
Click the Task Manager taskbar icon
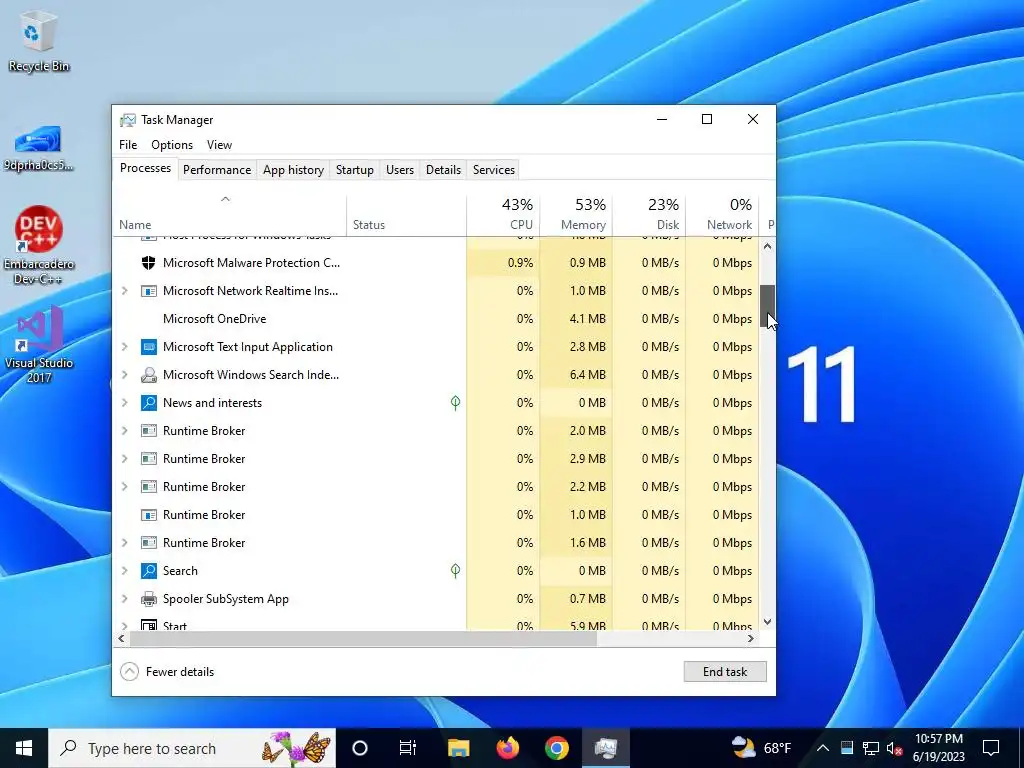pos(606,748)
